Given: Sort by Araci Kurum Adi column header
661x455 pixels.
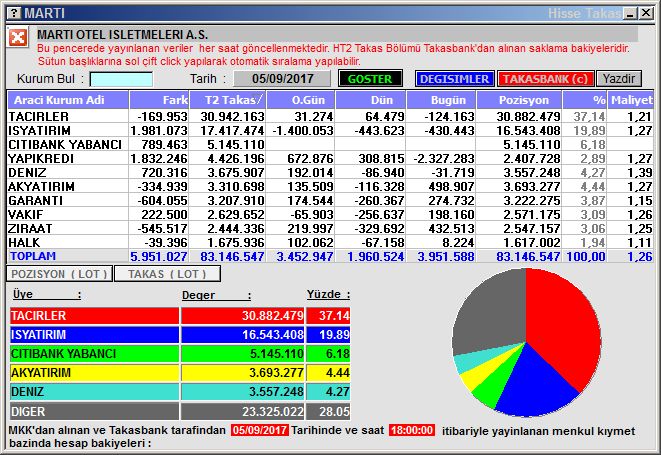Looking at the screenshot, I should click(x=68, y=100).
